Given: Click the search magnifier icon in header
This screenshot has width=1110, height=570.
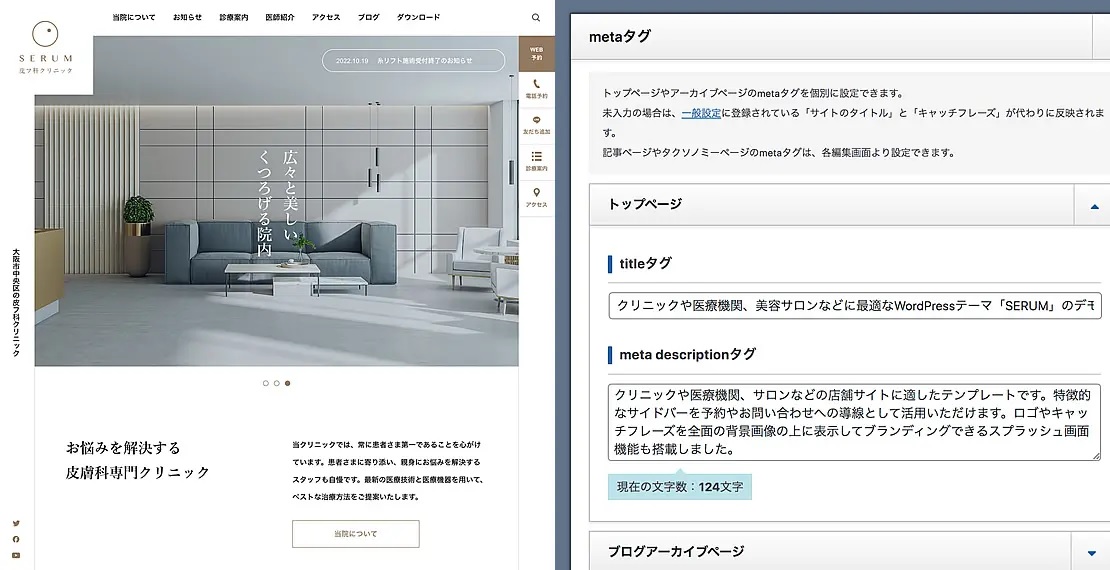Looking at the screenshot, I should (x=536, y=17).
